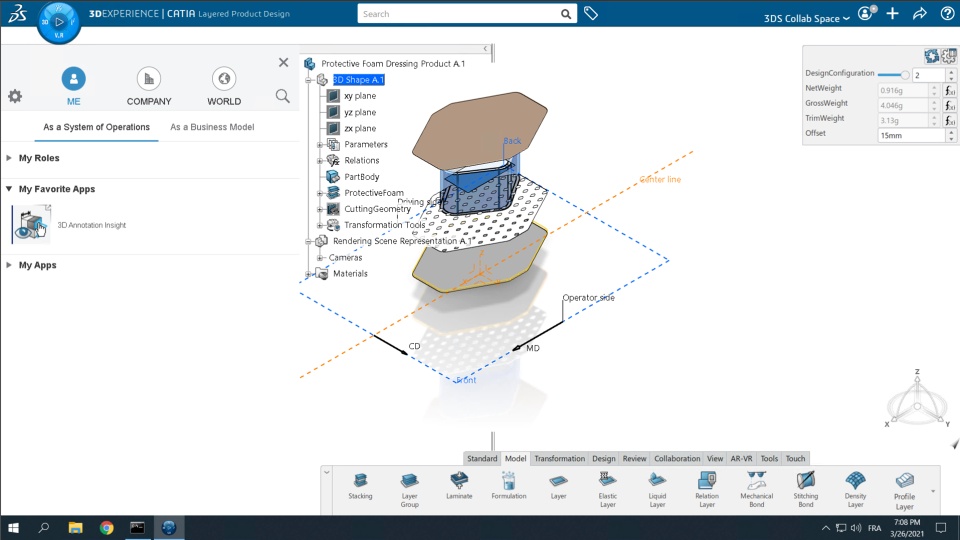This screenshot has height=540, width=960.
Task: Collapse the action bar with the left chevron
Action: click(327, 472)
